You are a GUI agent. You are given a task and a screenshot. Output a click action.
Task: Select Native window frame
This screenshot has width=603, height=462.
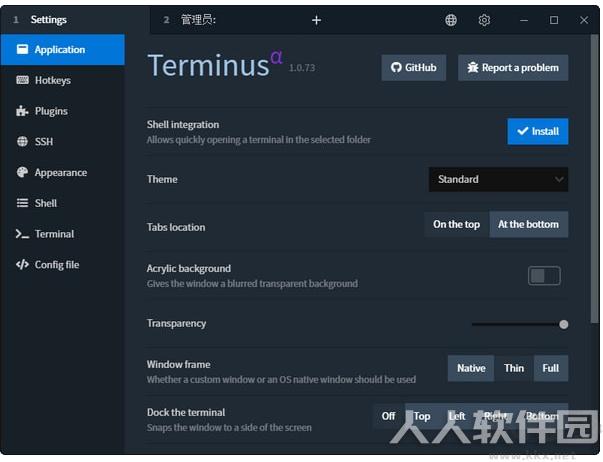(x=471, y=369)
